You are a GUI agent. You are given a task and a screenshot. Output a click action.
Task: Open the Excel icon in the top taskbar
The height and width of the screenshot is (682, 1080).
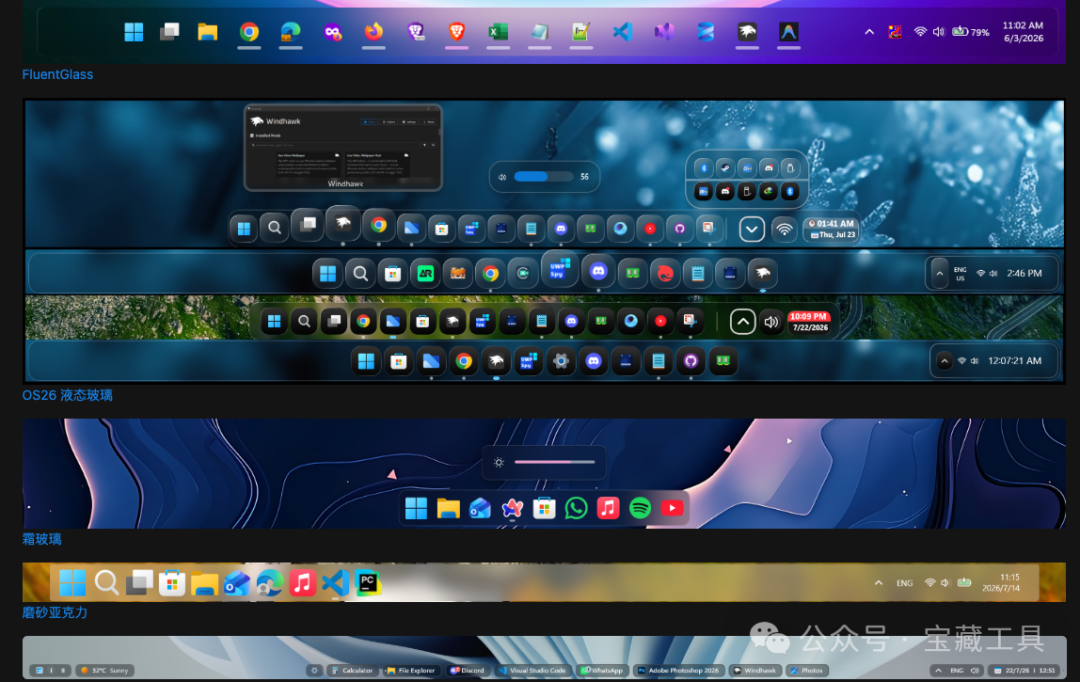point(498,32)
